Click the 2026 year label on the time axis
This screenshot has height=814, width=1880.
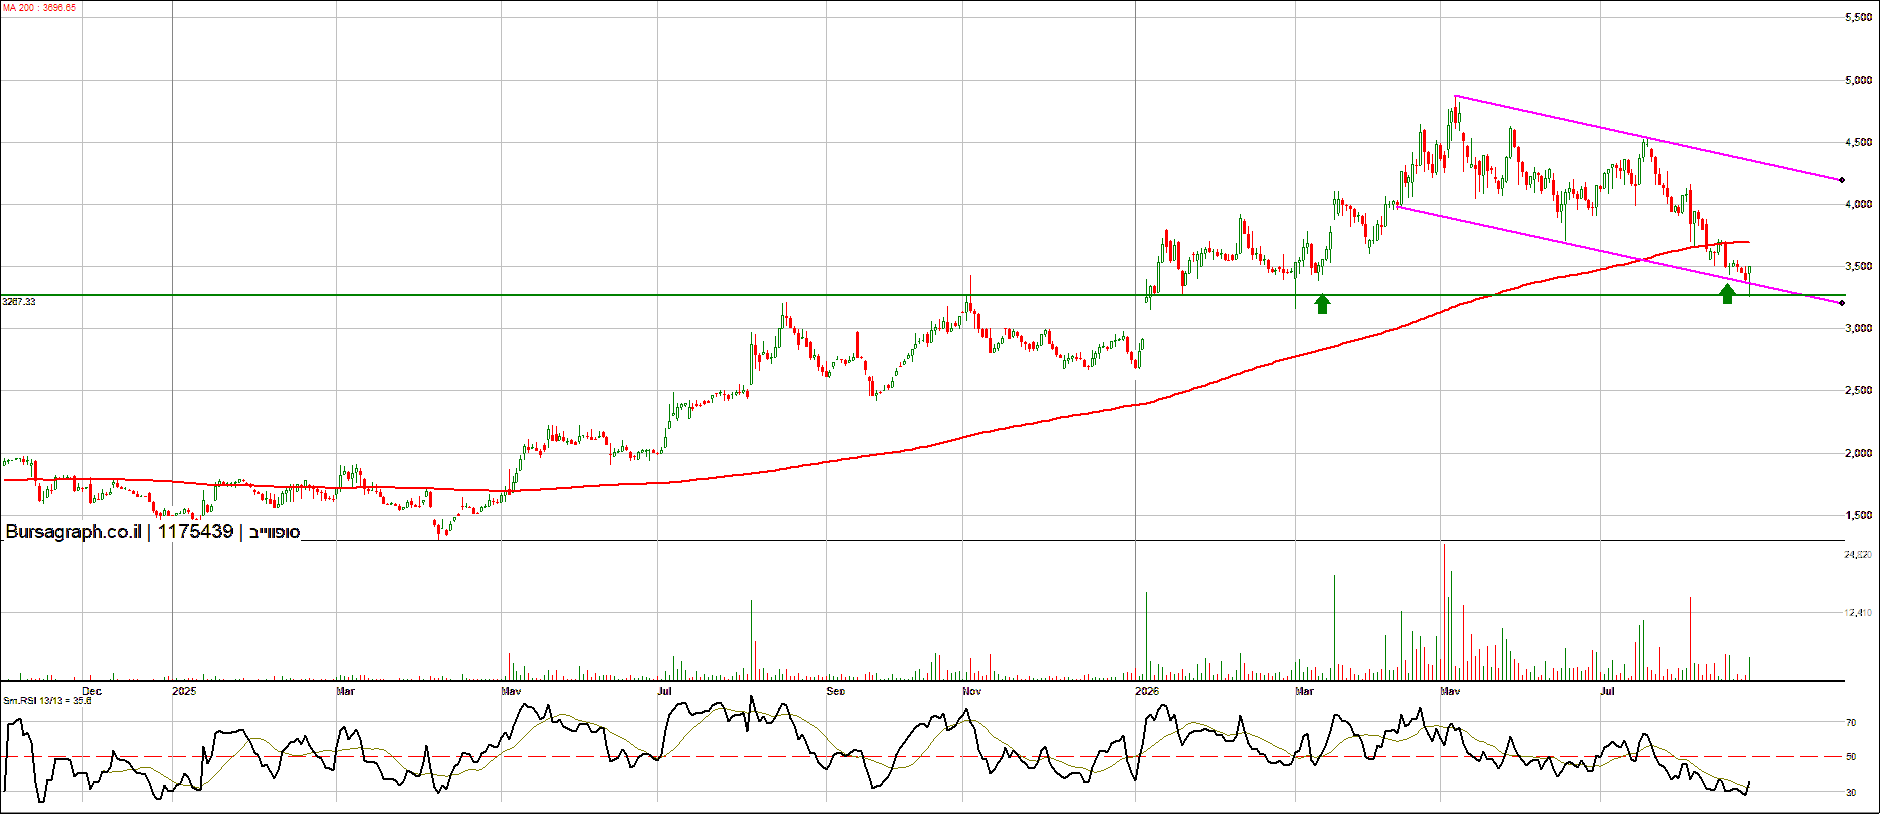[x=1148, y=691]
